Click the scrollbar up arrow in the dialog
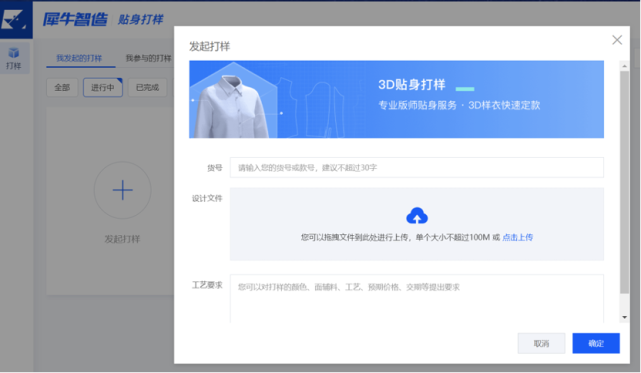641x373 pixels. point(624,66)
